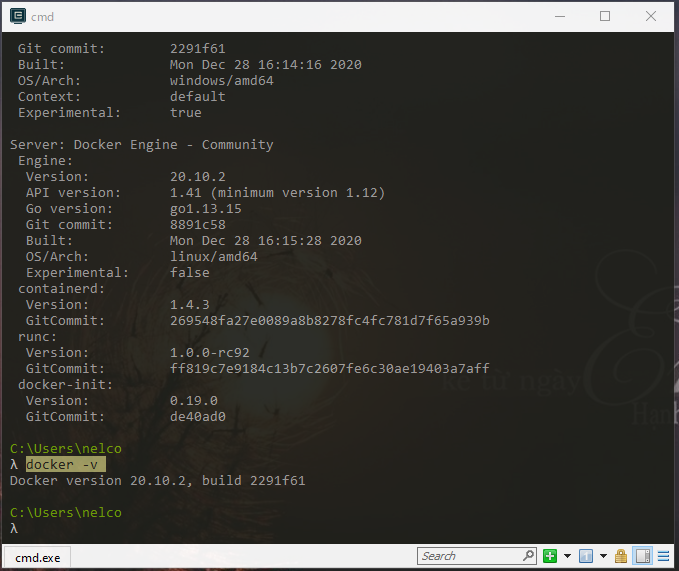
Task: Click the active console number 1 icon
Action: [586, 556]
